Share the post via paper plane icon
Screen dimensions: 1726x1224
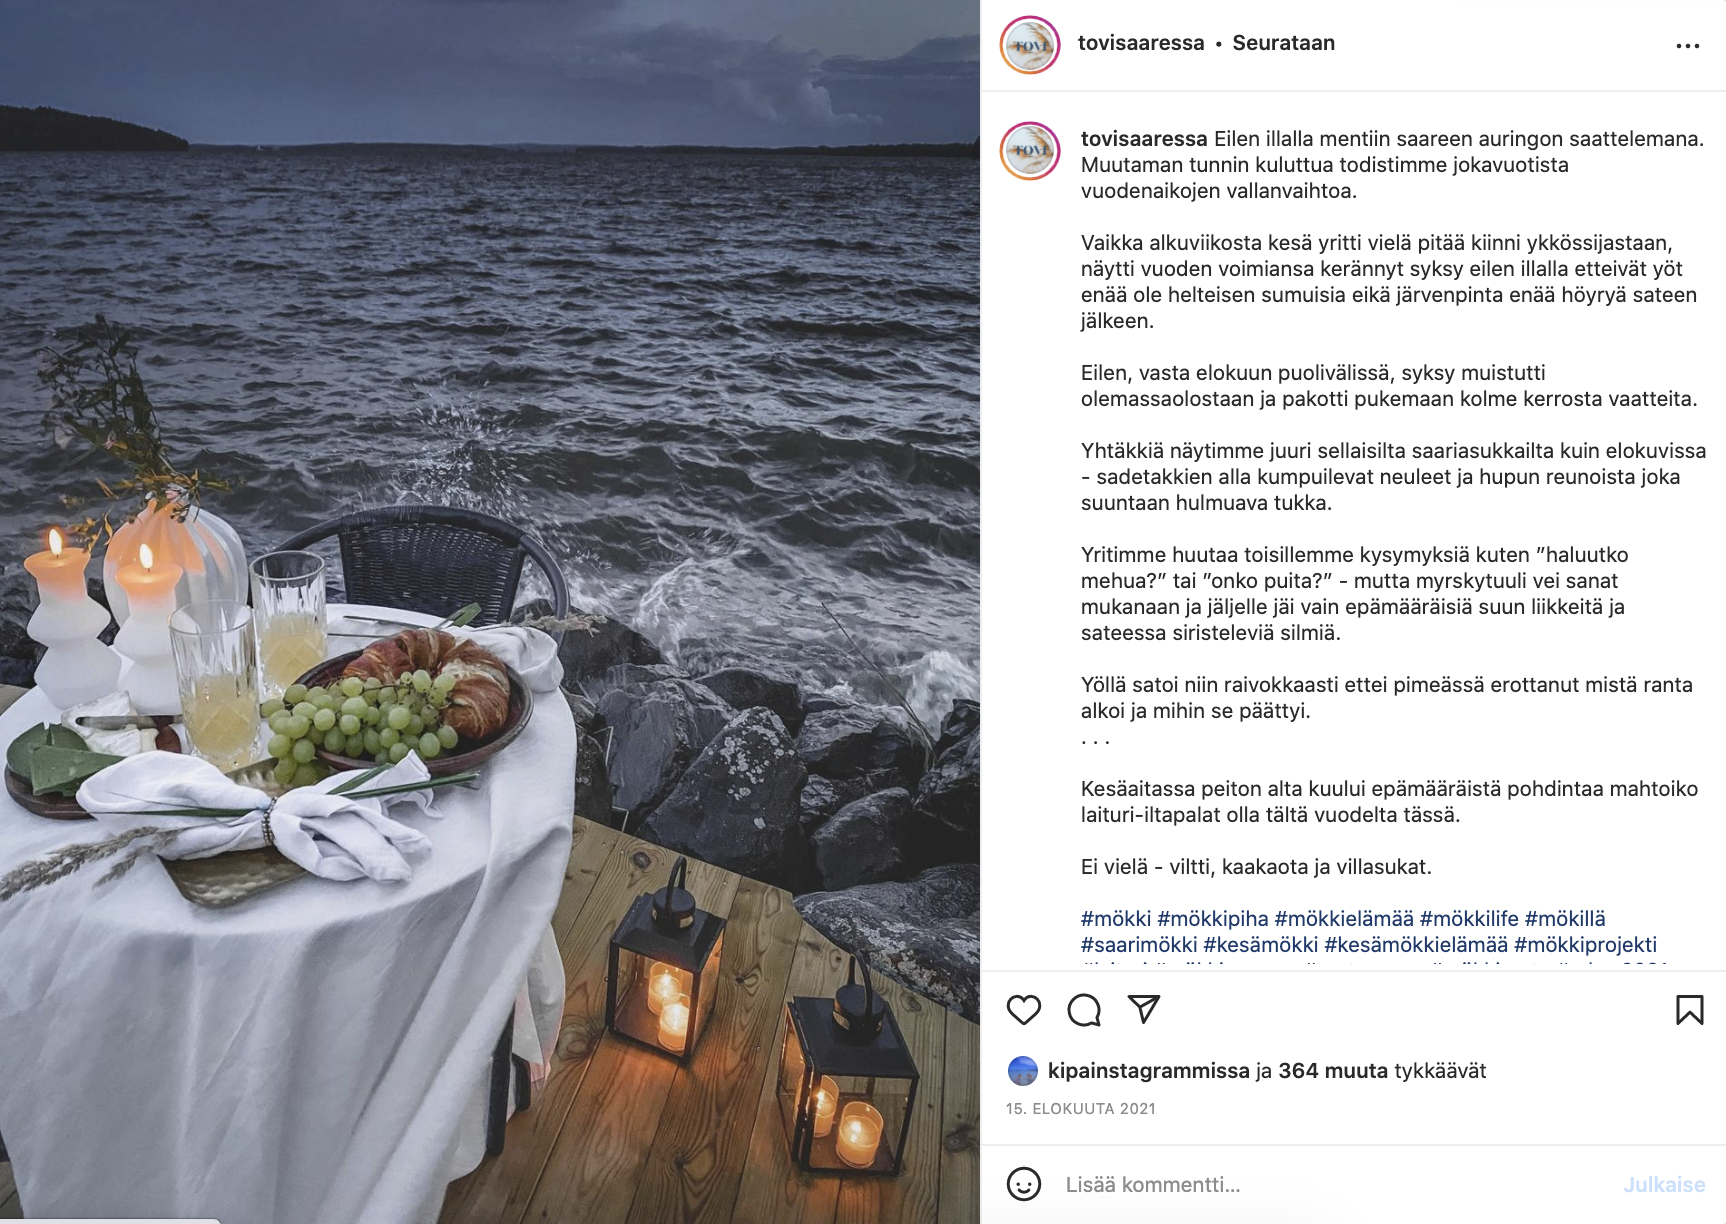pyautogui.click(x=1144, y=1009)
